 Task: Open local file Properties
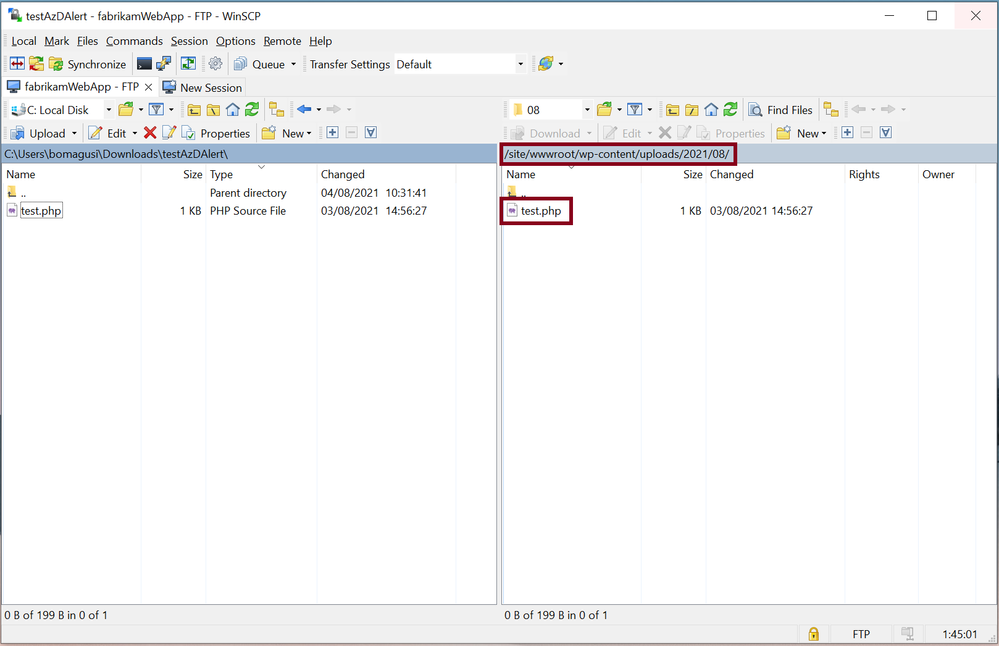pos(216,133)
